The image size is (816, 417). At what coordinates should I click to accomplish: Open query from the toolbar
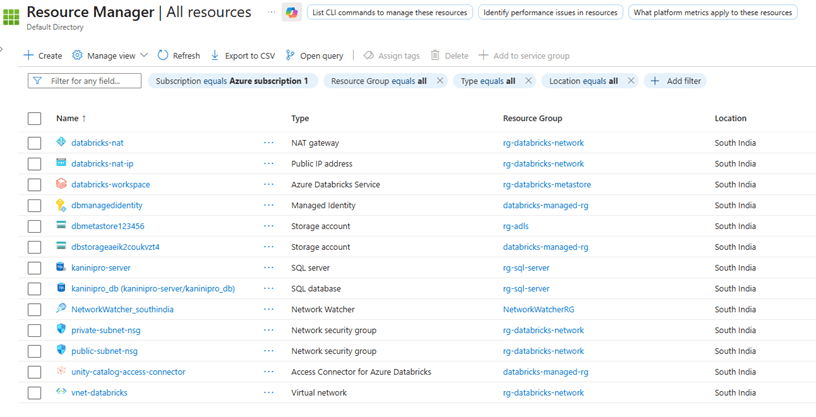pos(314,56)
